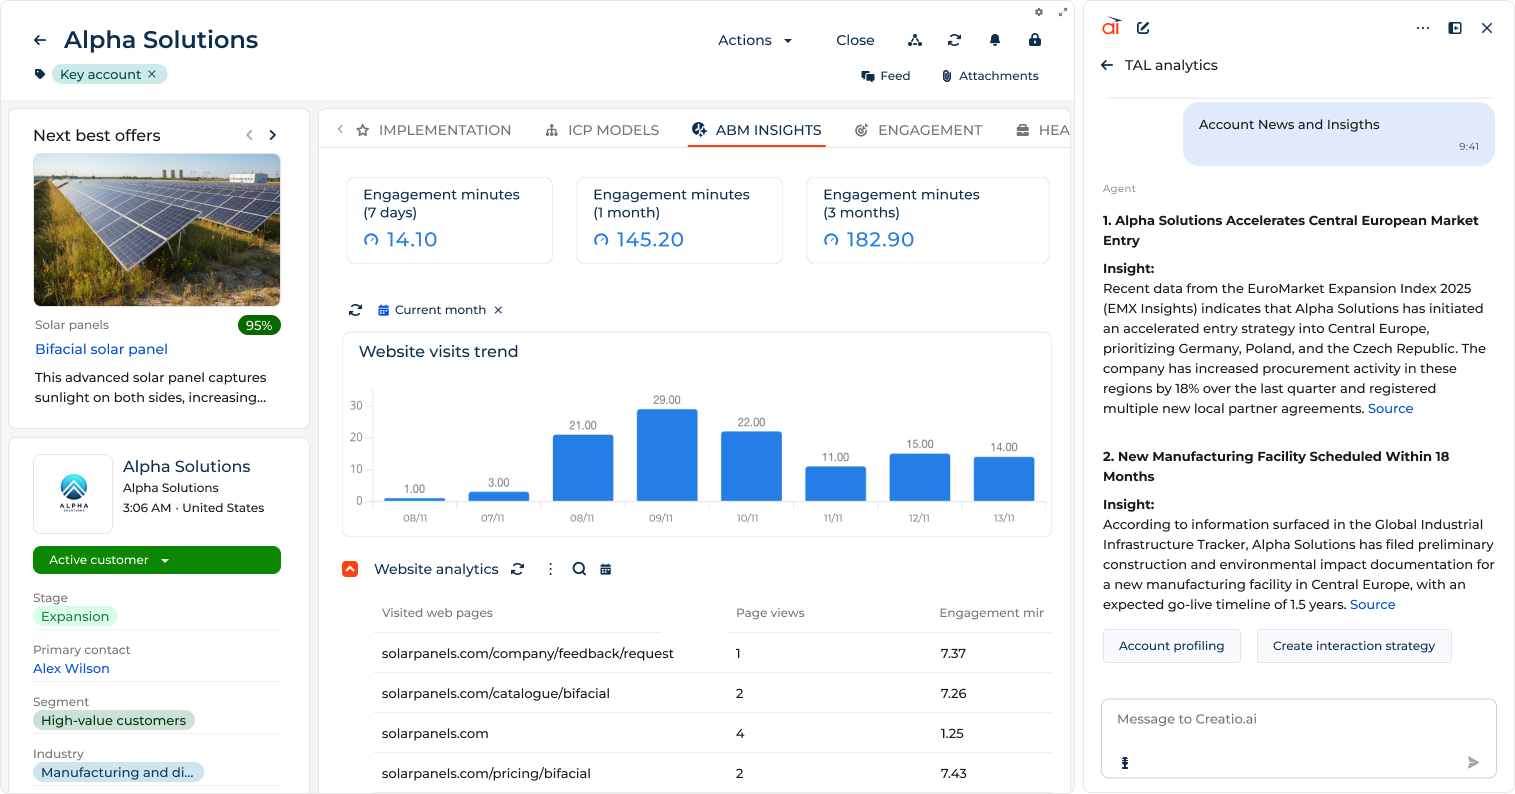Go back using the arrow beside TAL analytics
Image resolution: width=1515 pixels, height=794 pixels.
point(1106,65)
